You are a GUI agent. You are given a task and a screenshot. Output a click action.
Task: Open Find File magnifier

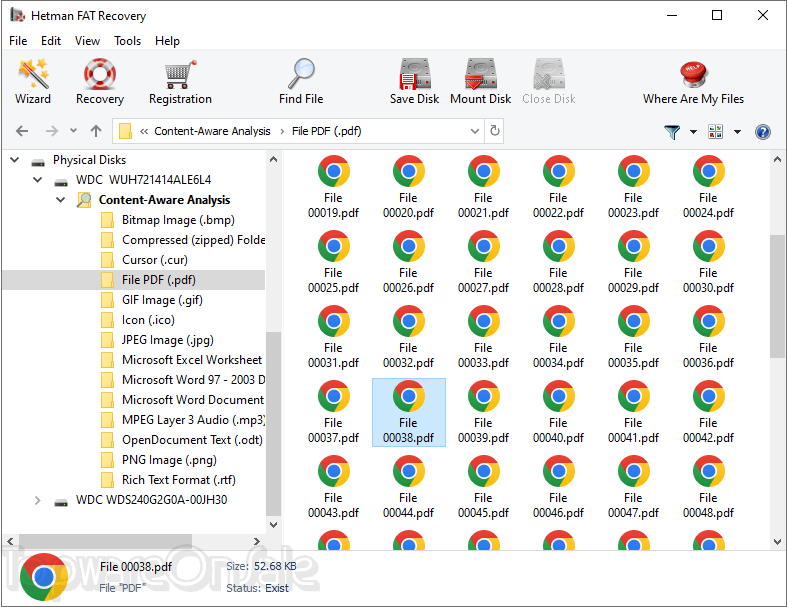click(301, 82)
